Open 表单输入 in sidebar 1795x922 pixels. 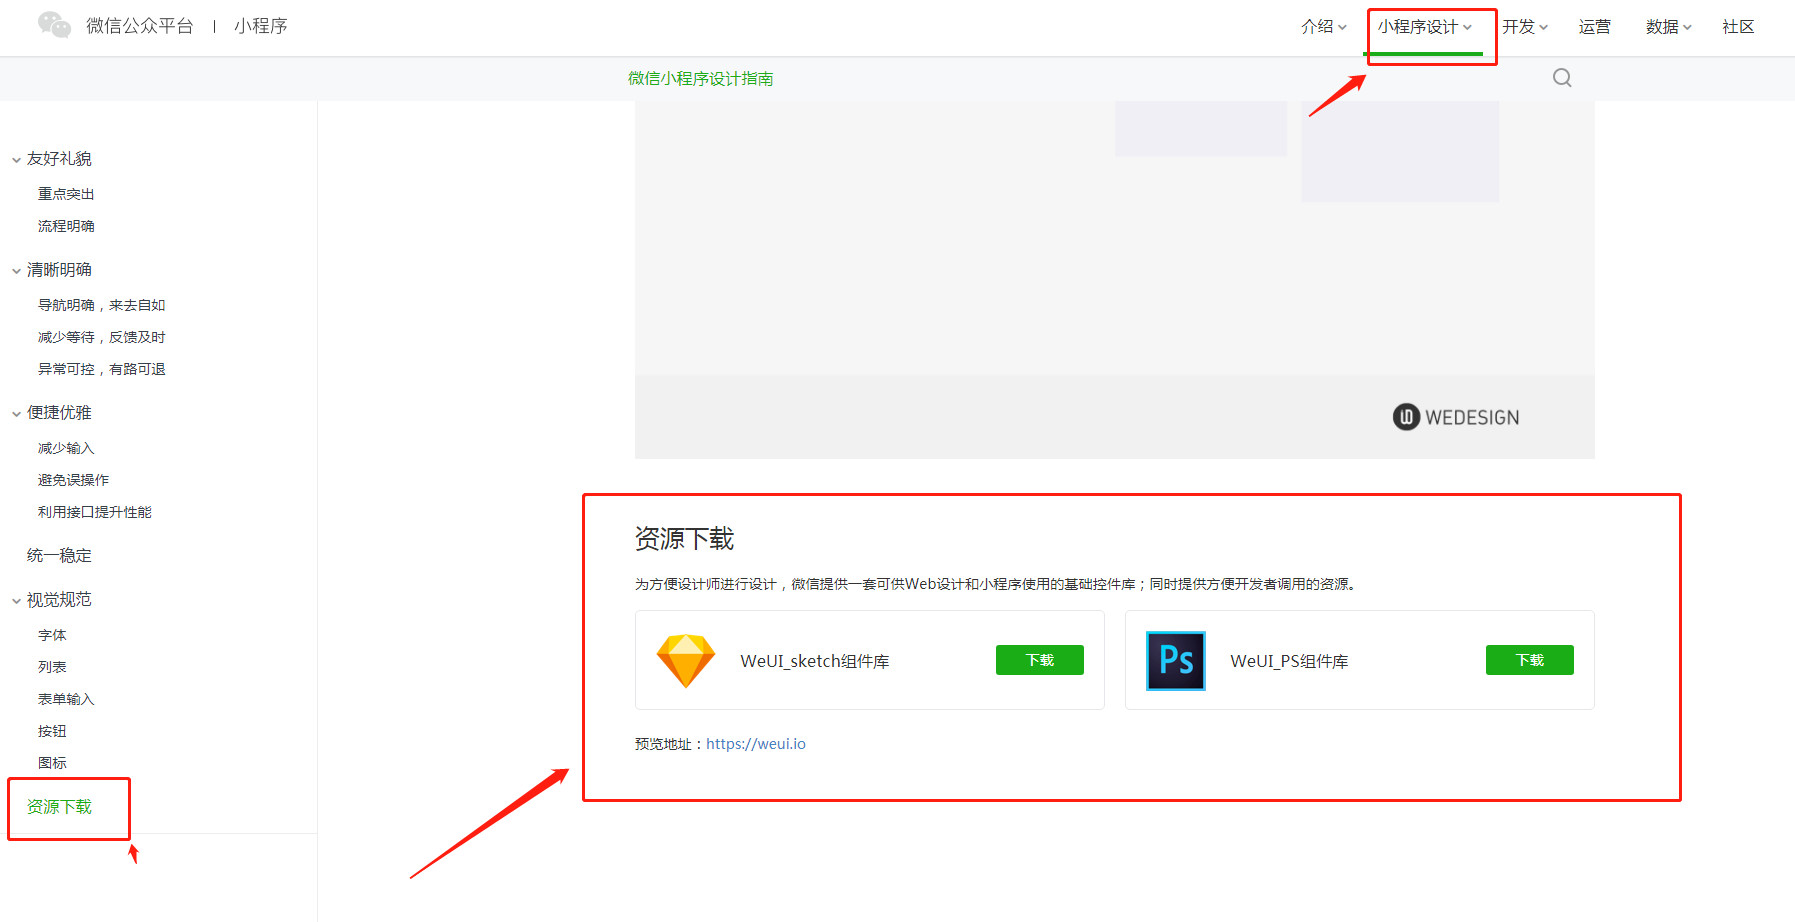[x=66, y=699]
